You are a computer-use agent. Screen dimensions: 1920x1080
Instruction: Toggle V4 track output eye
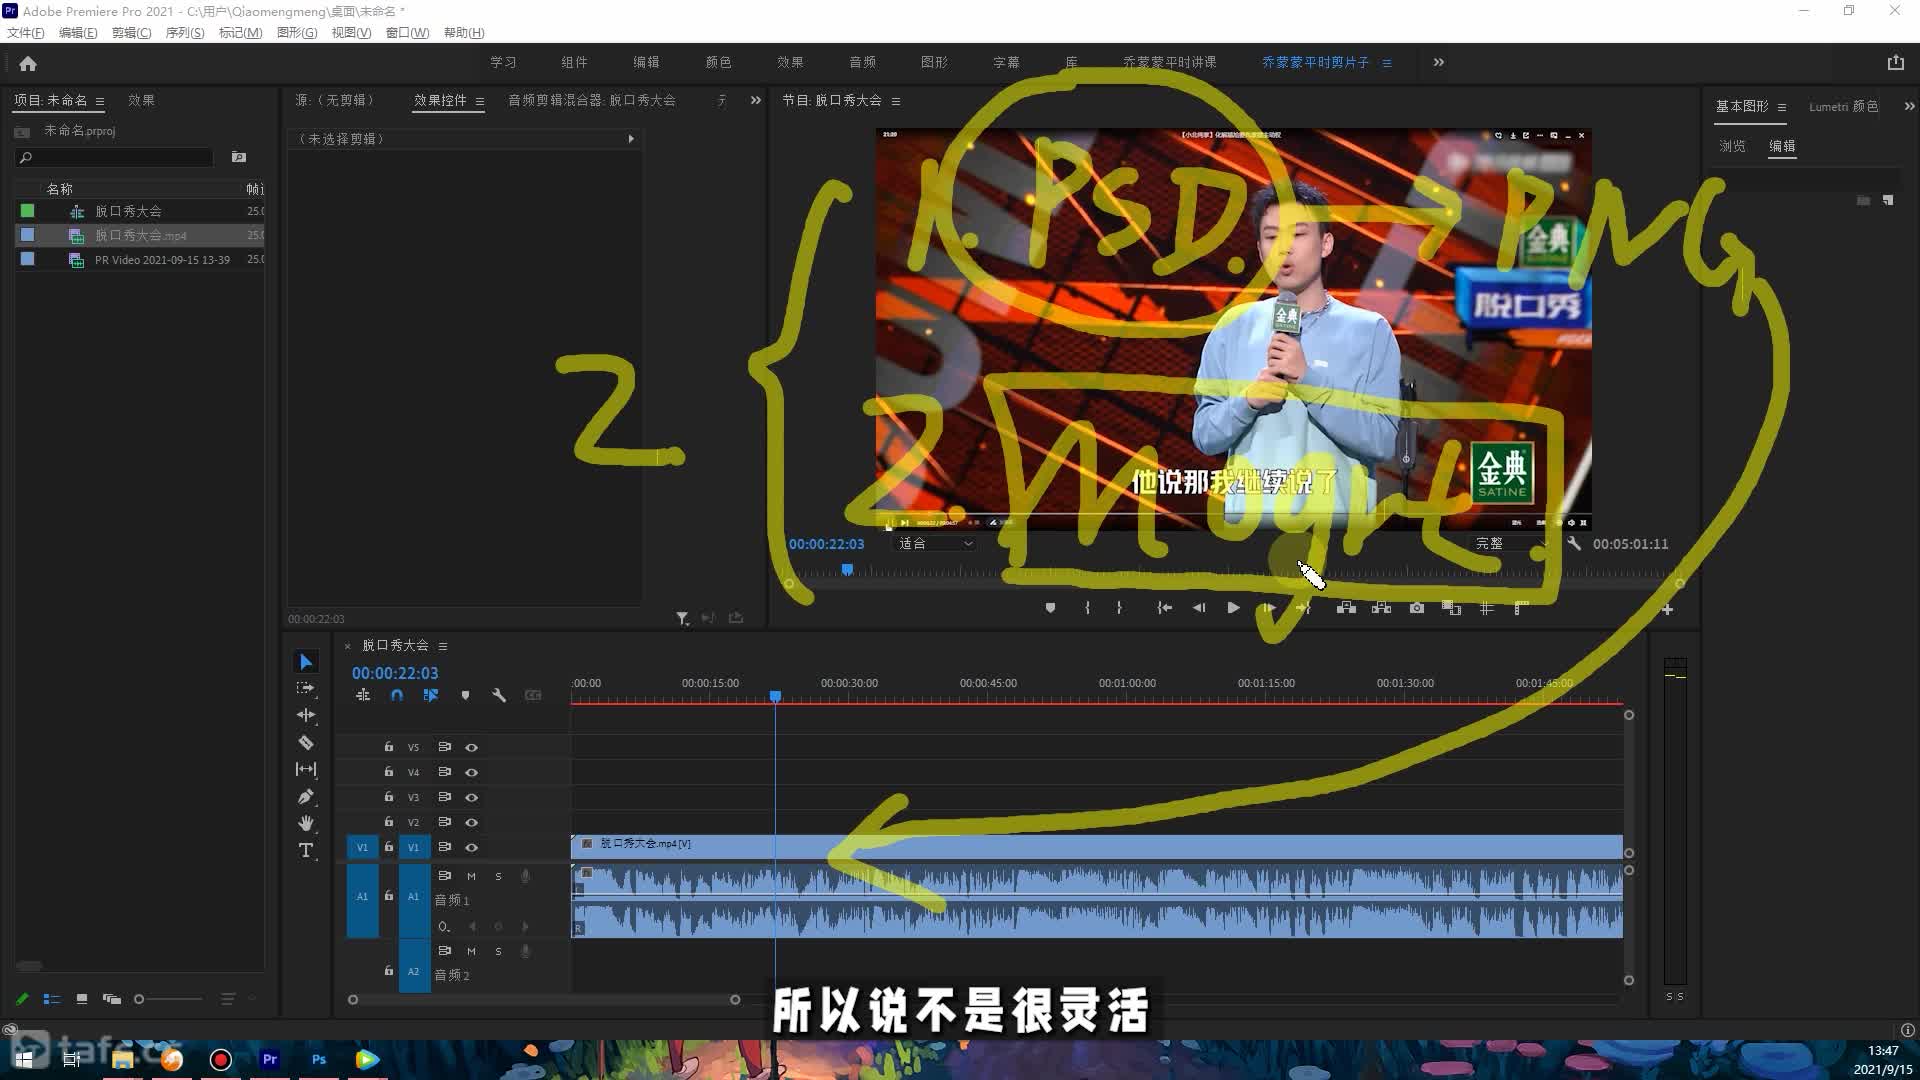point(471,772)
